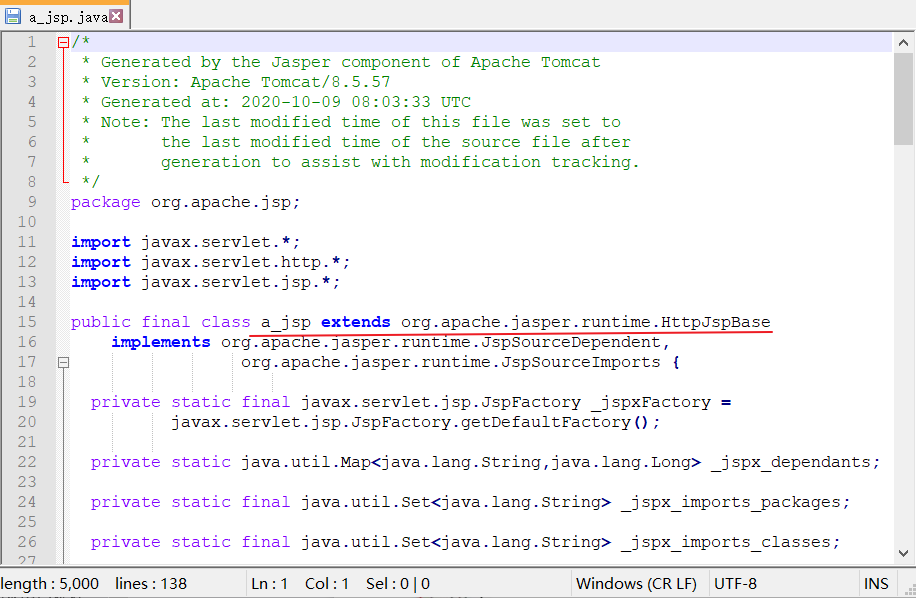Click the 'lines : 138' status text
Viewport: 916px width, 598px height.
click(x=151, y=583)
